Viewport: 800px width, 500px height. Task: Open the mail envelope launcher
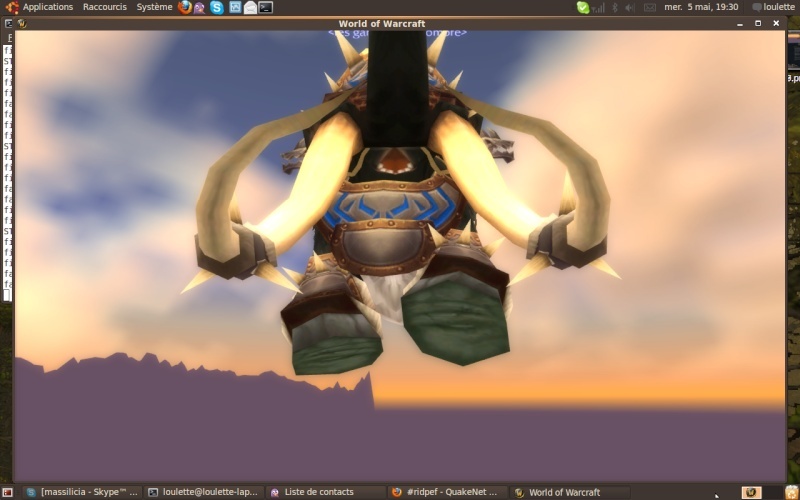250,7
